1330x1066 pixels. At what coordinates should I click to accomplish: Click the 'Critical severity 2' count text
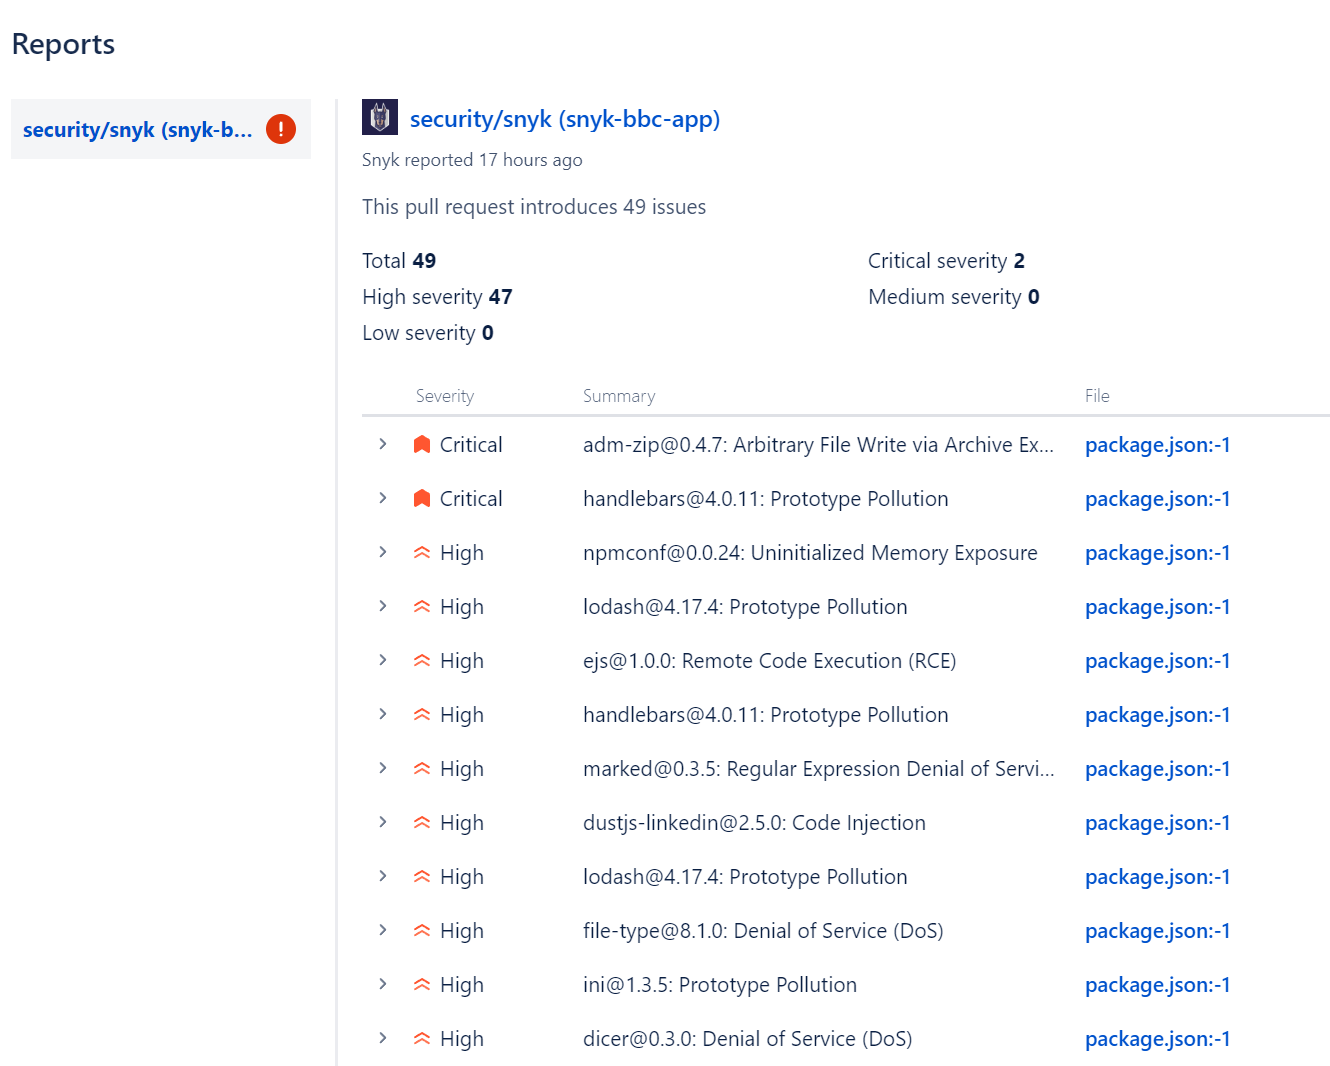946,261
